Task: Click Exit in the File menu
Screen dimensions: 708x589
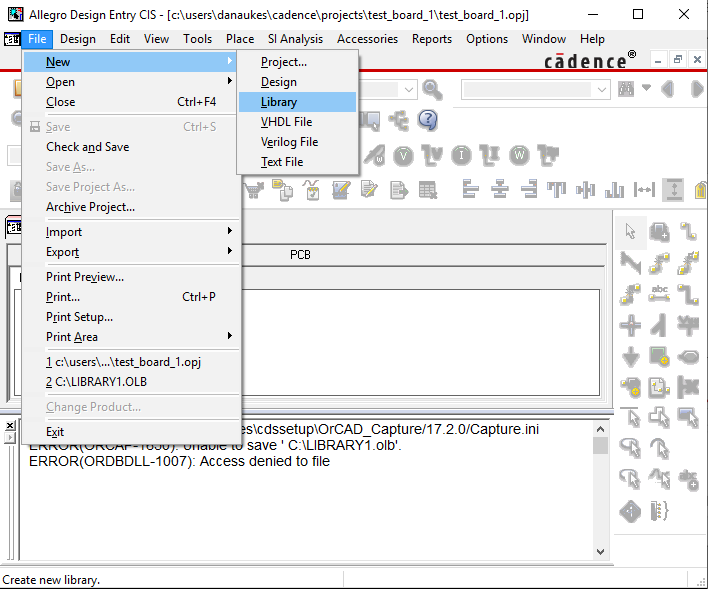Action: pyautogui.click(x=130, y=432)
